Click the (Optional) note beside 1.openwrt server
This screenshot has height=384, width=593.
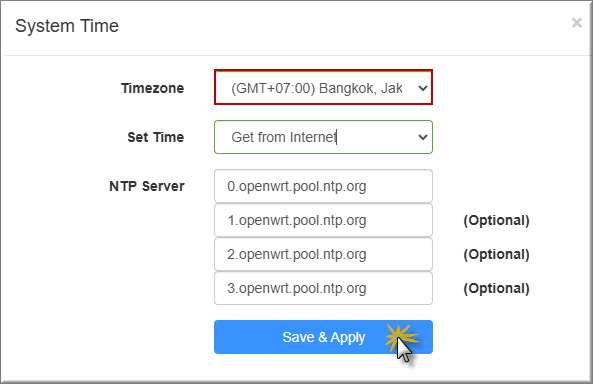[496, 220]
